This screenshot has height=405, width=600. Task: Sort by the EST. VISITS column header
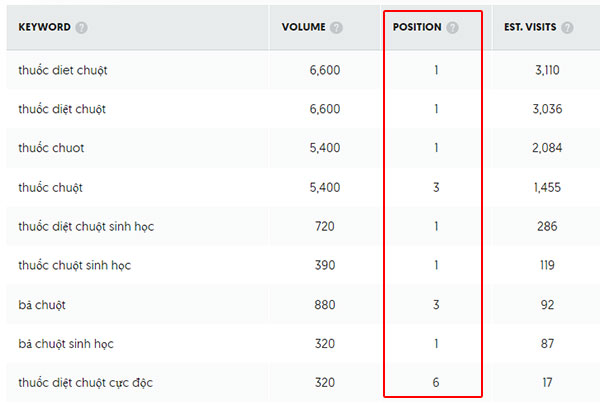[530, 27]
